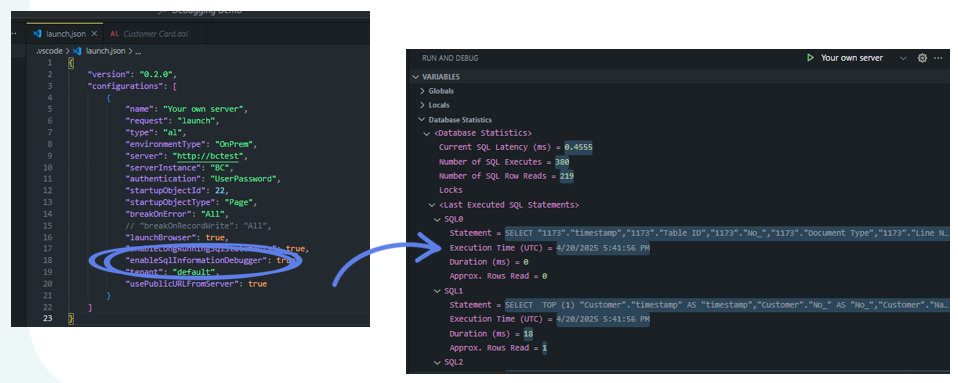Select SQL1 Statement row with Customer

coord(699,305)
